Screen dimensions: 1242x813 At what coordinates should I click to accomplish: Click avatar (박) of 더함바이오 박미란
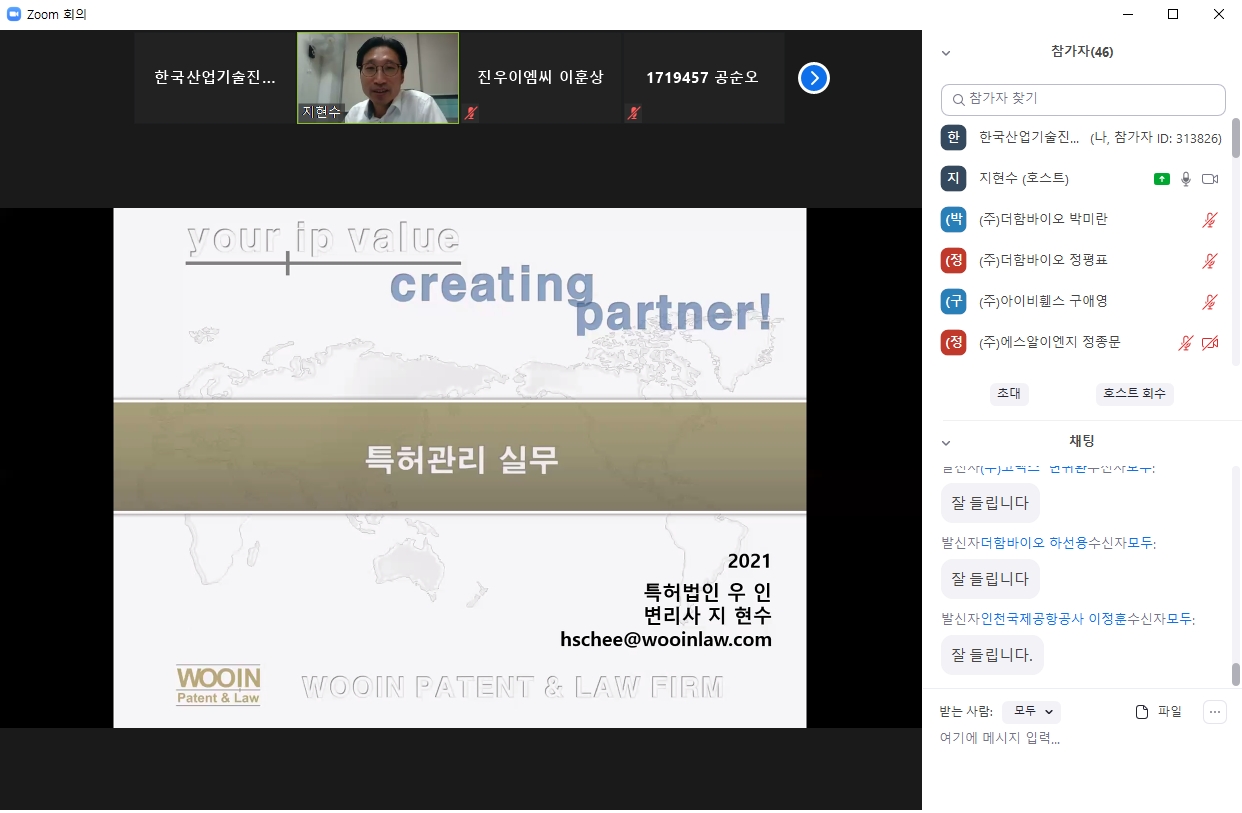coord(953,220)
